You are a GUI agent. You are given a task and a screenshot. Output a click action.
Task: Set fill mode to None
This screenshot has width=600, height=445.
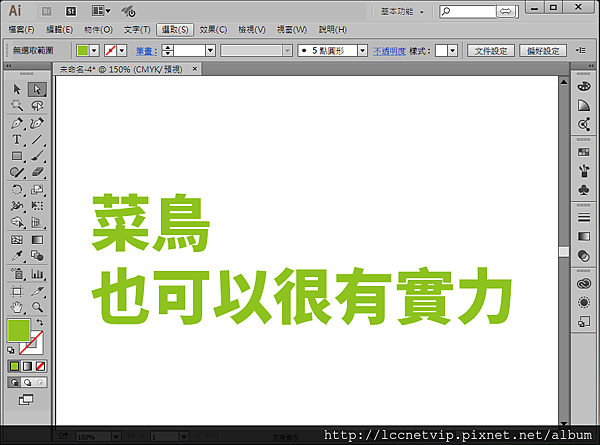(40, 367)
